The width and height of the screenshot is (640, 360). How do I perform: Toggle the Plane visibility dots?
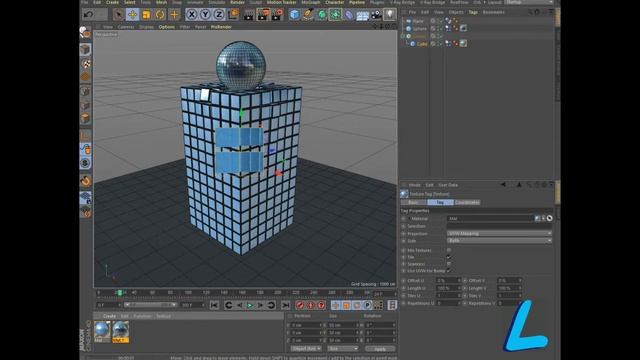pos(439,21)
